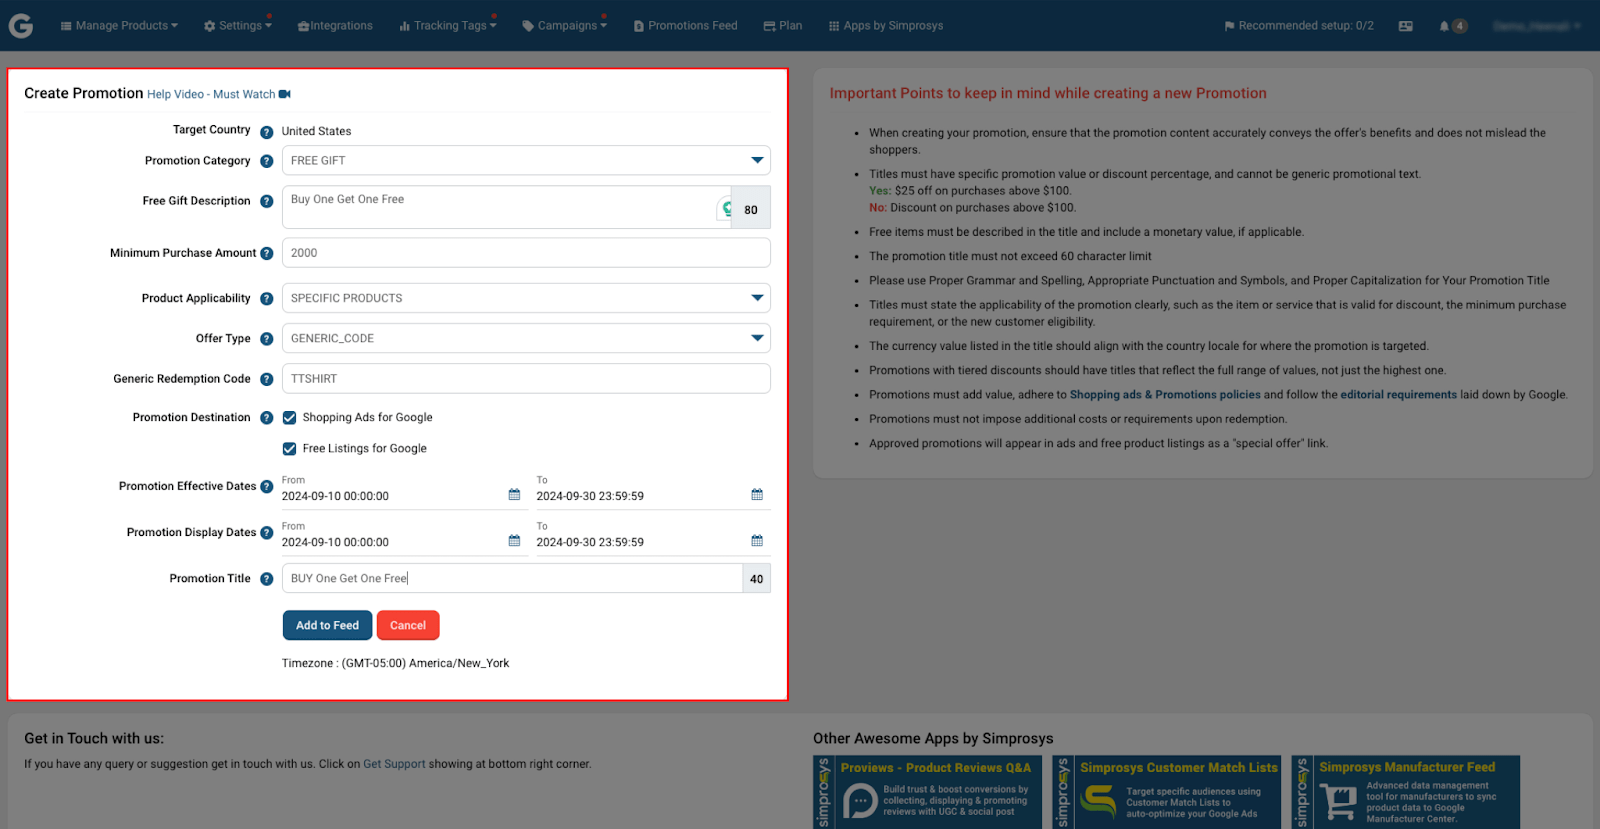Click the Cancel button
This screenshot has height=829, width=1600.
(408, 625)
